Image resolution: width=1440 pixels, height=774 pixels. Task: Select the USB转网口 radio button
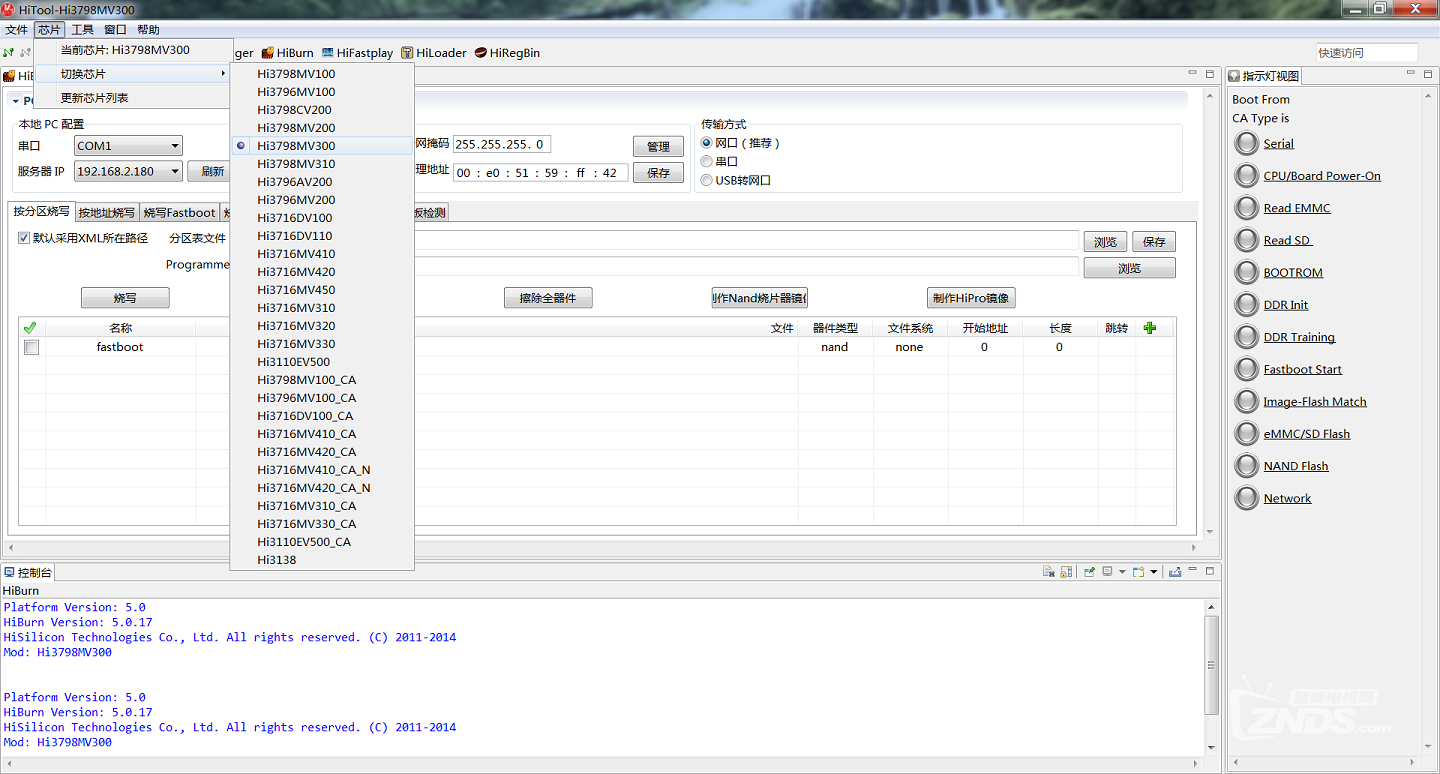click(x=707, y=180)
